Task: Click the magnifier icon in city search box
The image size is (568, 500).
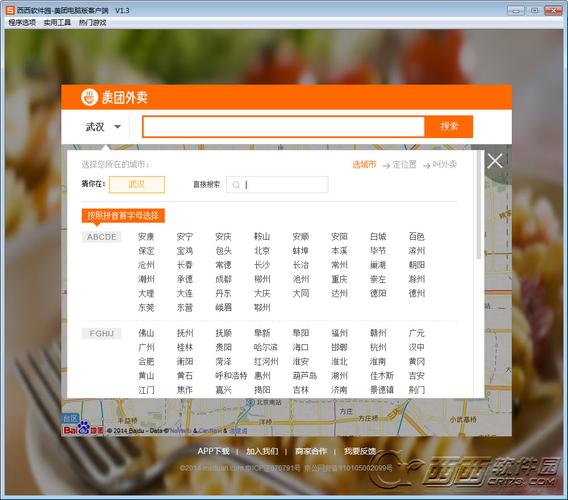Action: (236, 185)
